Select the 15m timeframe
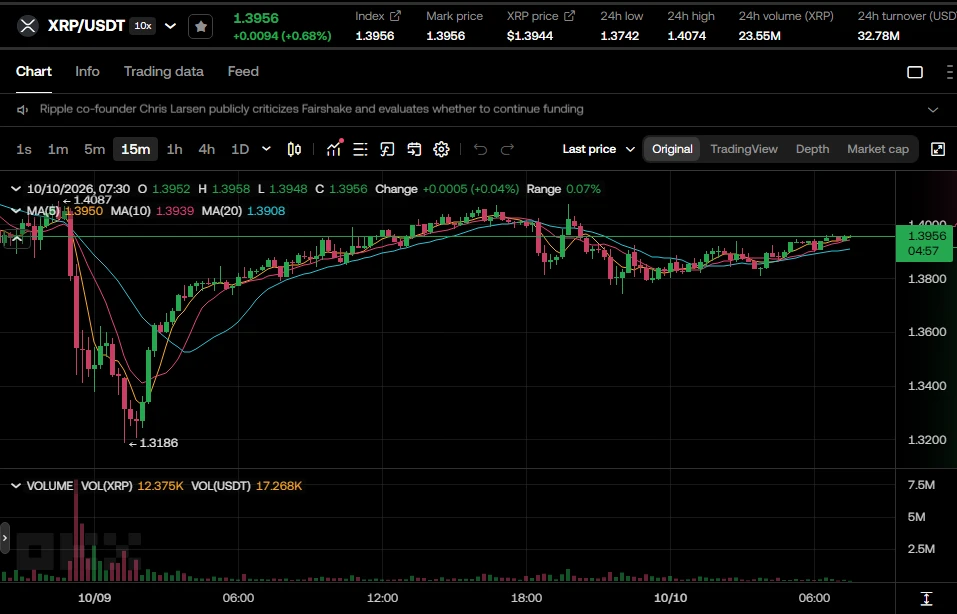Screen dimensions: 957x614 [x=135, y=149]
